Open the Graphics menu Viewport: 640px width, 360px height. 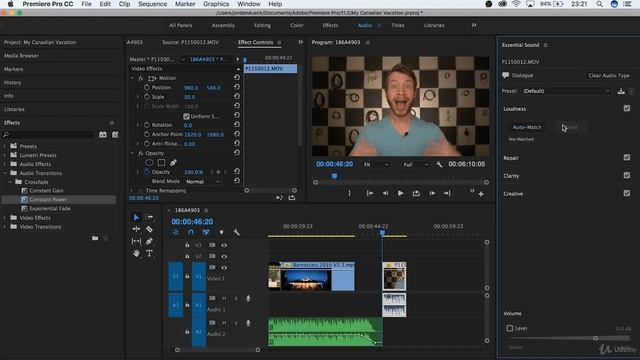pyautogui.click(x=216, y=4)
